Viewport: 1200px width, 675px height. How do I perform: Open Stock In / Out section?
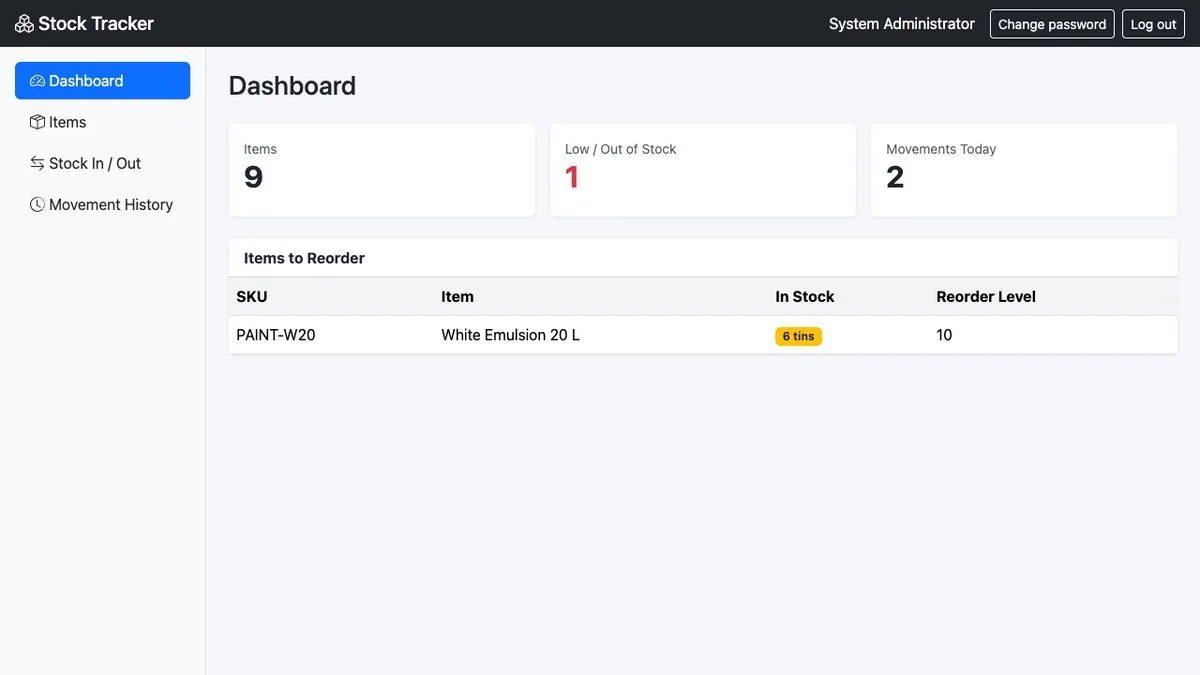pos(102,163)
